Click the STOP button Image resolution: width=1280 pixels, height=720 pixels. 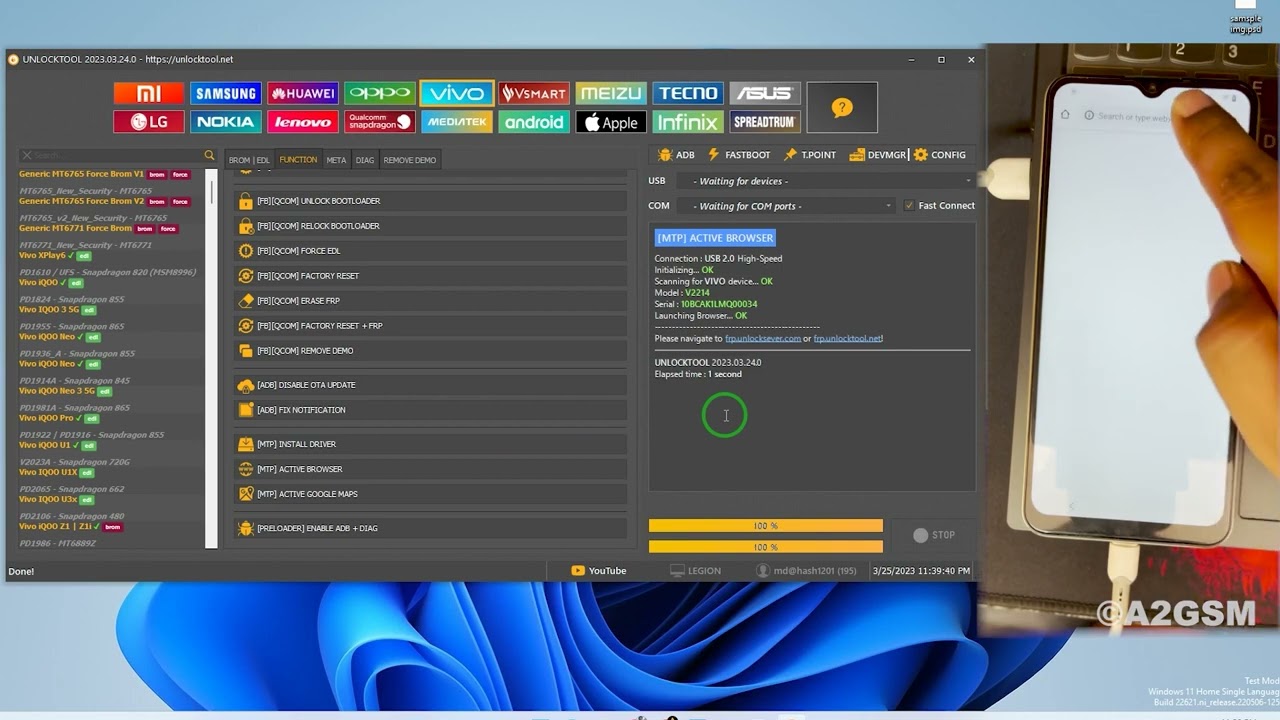click(x=933, y=535)
